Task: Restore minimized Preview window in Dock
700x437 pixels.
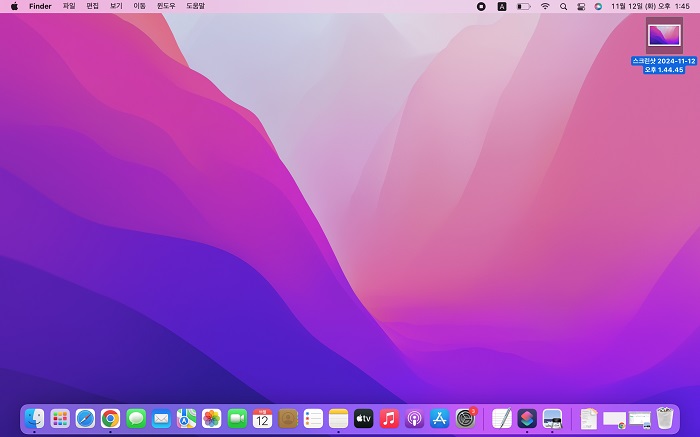Action: click(640, 420)
